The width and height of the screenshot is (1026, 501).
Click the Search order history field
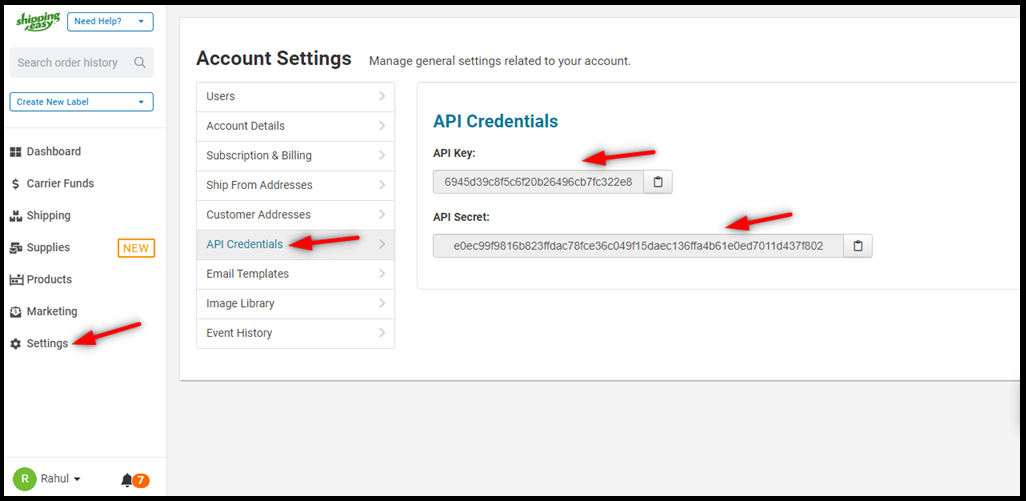click(x=82, y=63)
